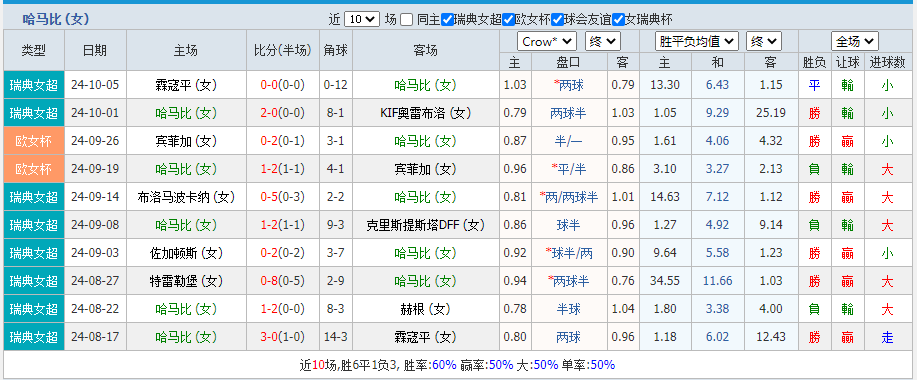Click the 走 result on 24-08-17
Image resolution: width=917 pixels, height=380 pixels.
(887, 337)
